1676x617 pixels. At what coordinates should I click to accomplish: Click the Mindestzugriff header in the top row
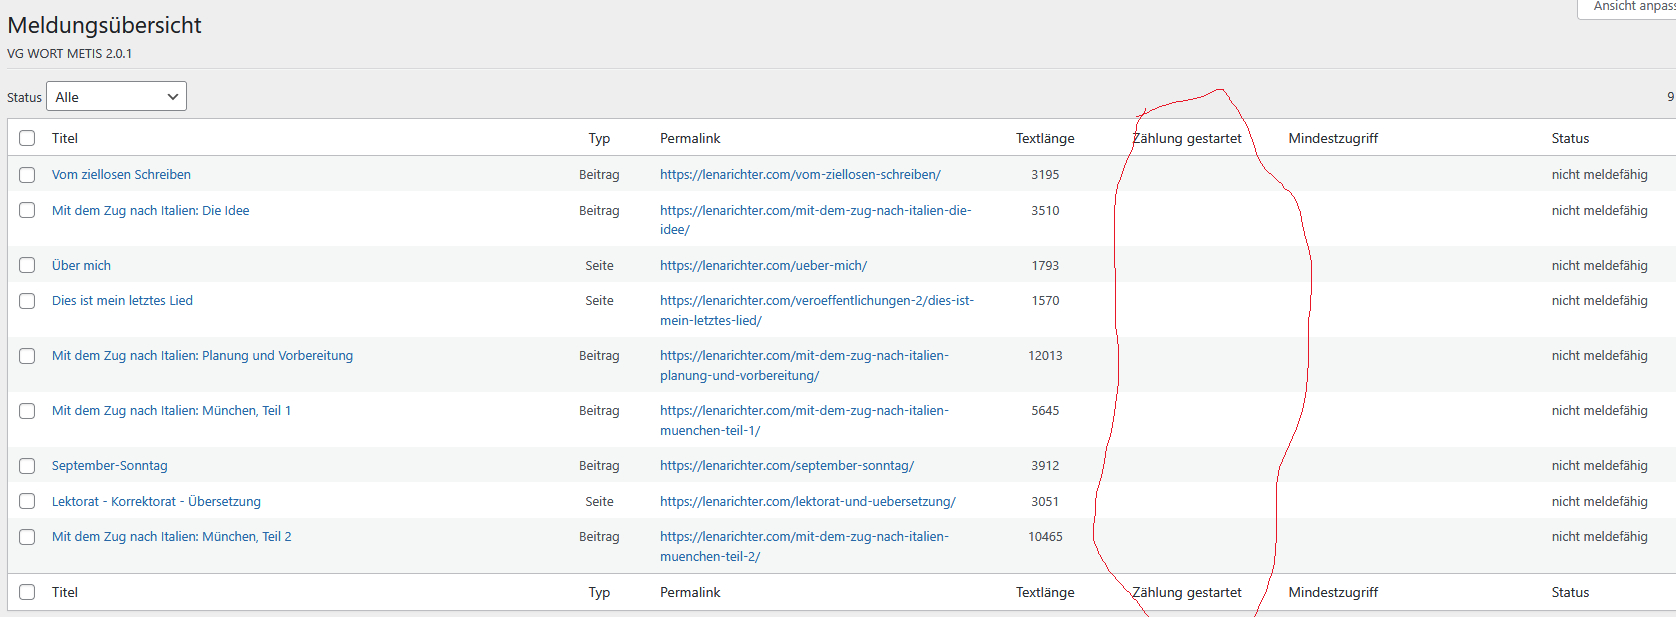[x=1333, y=138]
